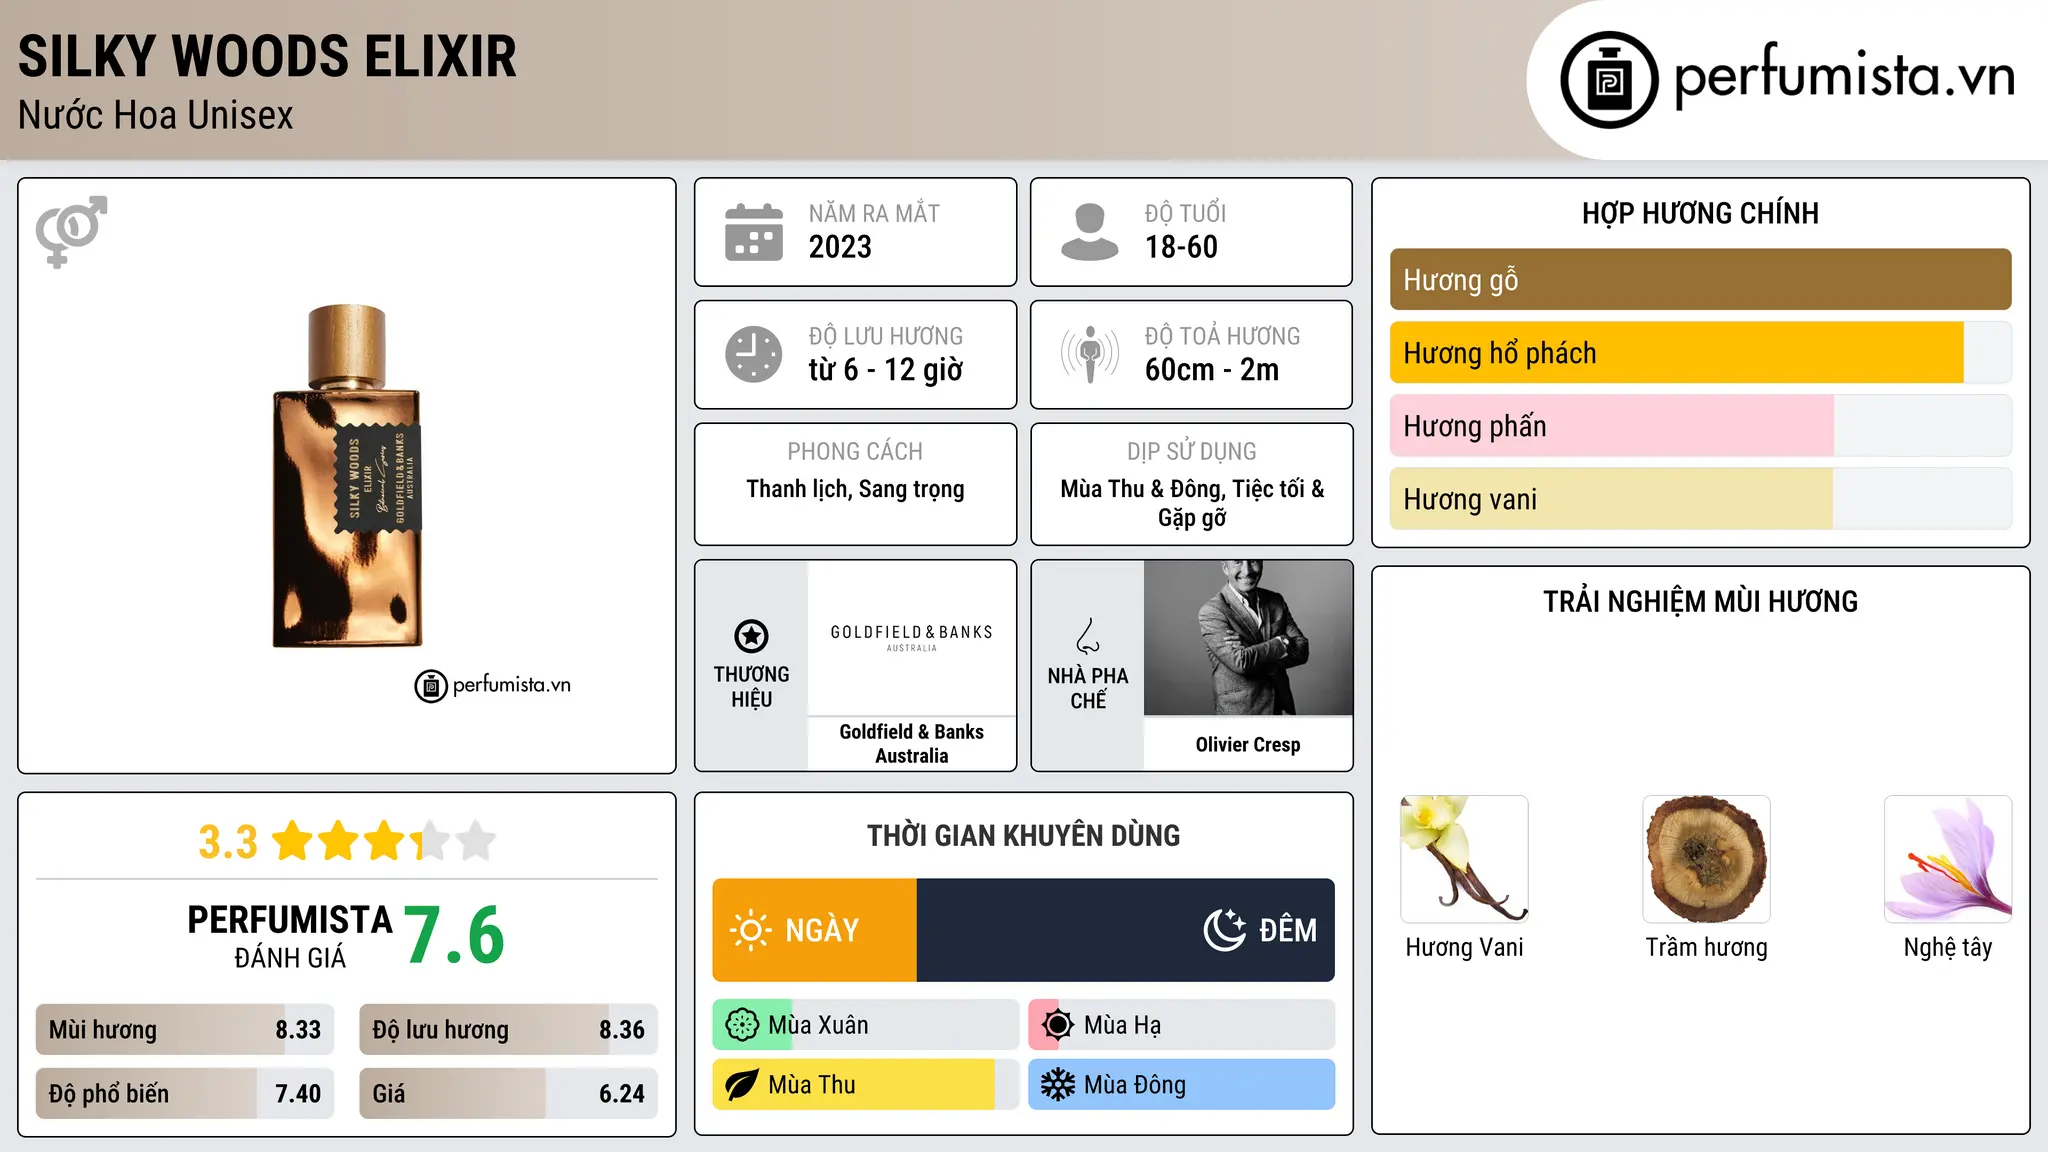Click the ĐỘ TOẢ HƯƠNG label

coord(1223,336)
